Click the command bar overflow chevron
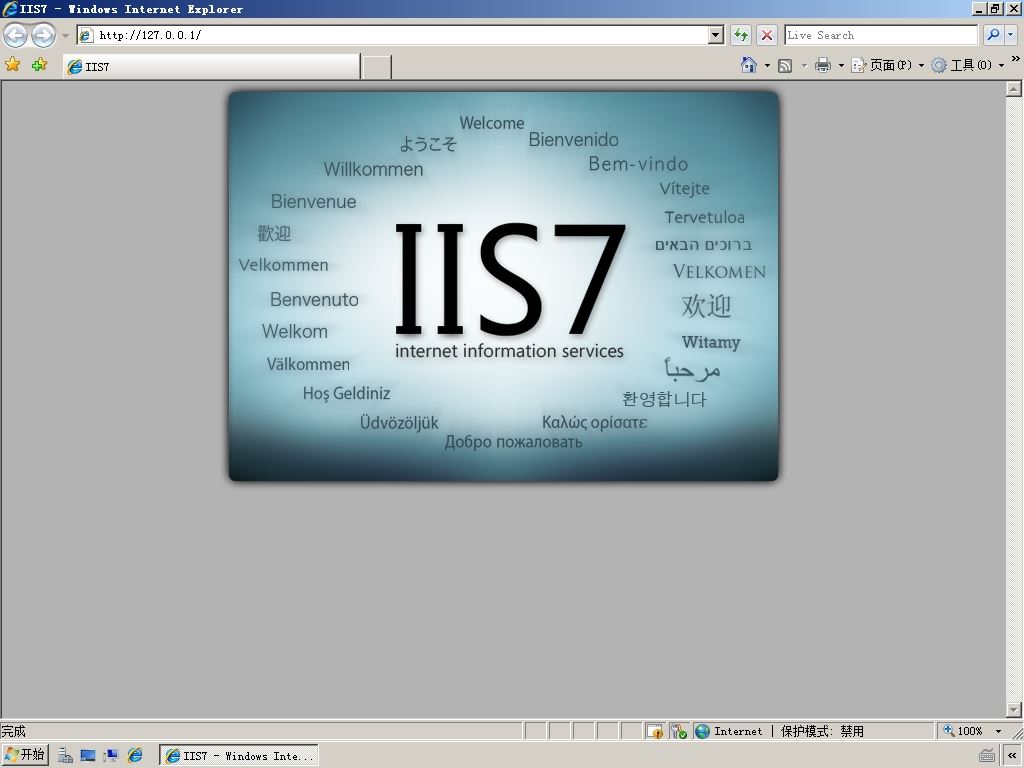Image resolution: width=1024 pixels, height=768 pixels. click(x=1015, y=59)
